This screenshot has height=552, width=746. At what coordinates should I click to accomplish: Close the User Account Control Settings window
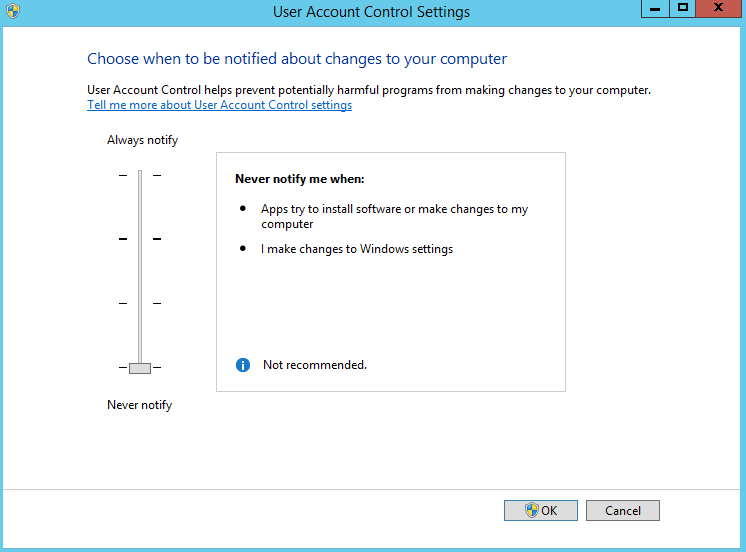(x=718, y=9)
